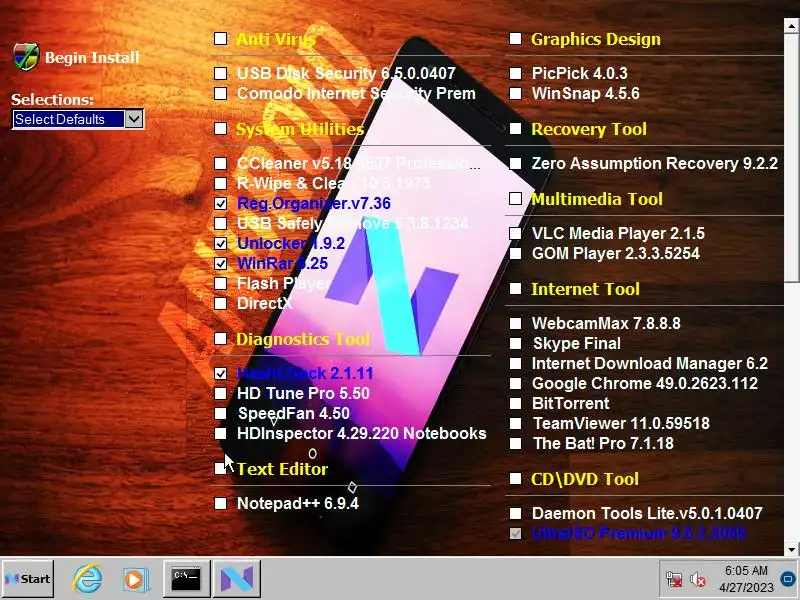The height and width of the screenshot is (600, 800).
Task: Click the vertical scrollbar thumb
Action: [792, 157]
